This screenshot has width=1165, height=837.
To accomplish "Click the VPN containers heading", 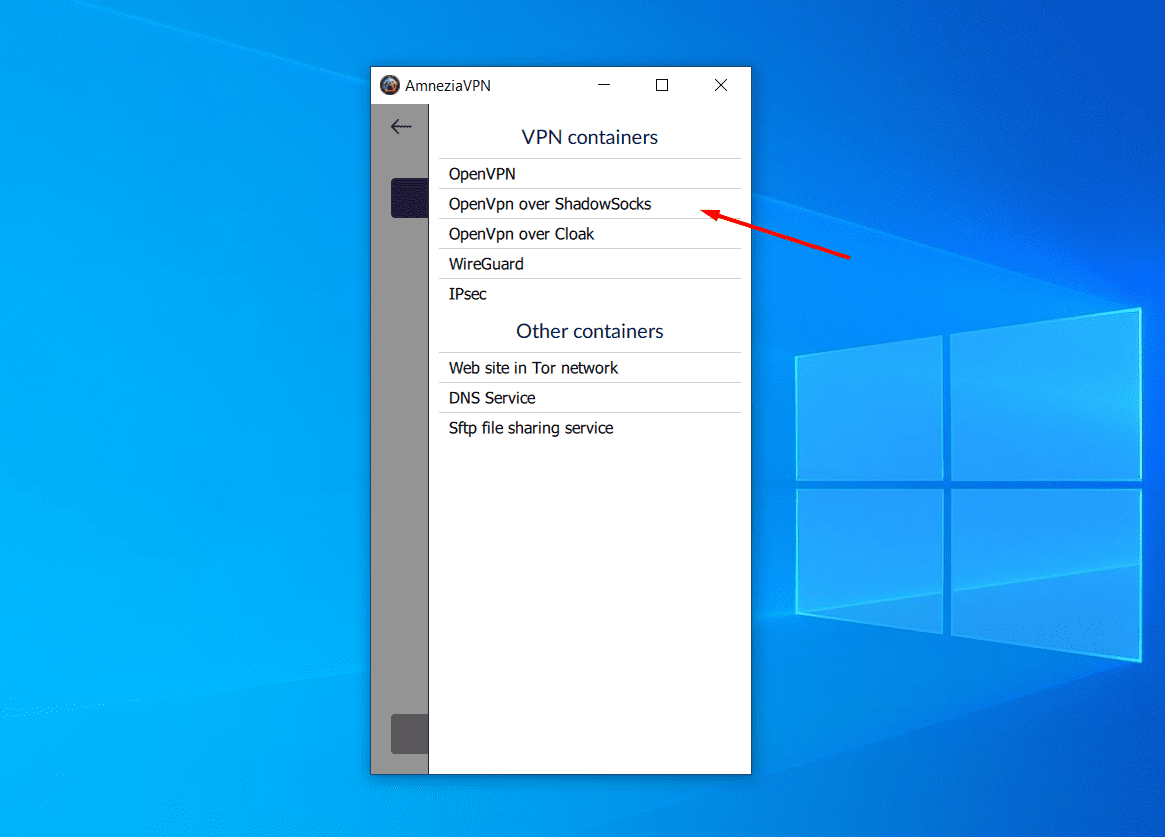I will pyautogui.click(x=589, y=137).
